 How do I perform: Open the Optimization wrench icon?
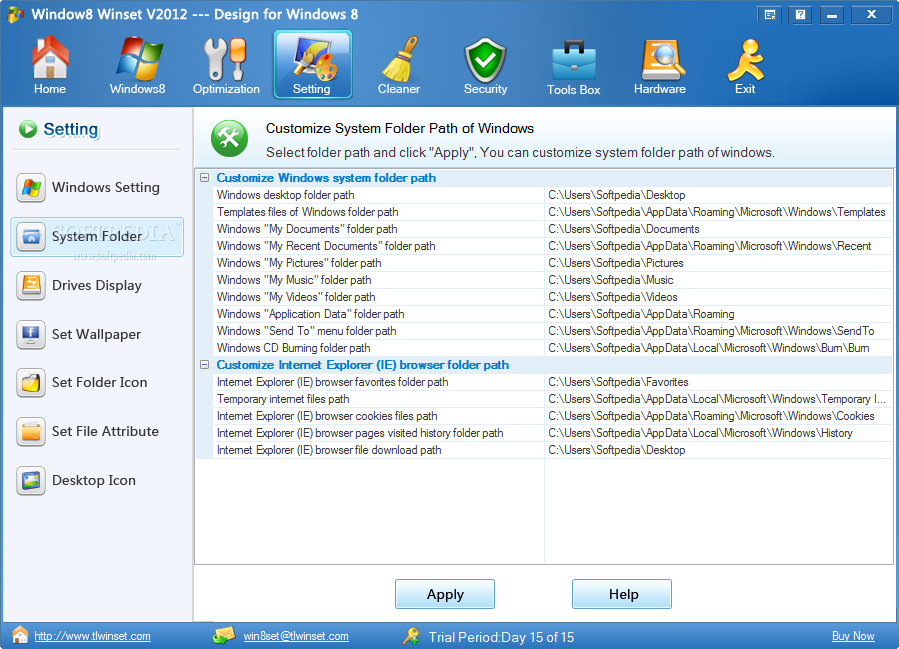tap(226, 58)
